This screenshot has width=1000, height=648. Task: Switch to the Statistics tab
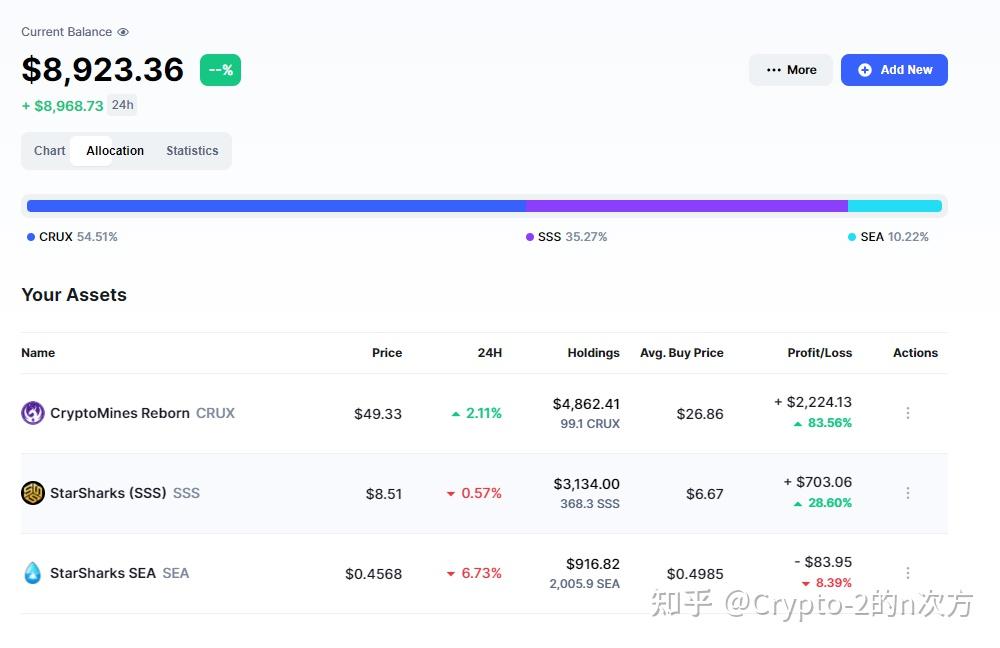[x=192, y=151]
